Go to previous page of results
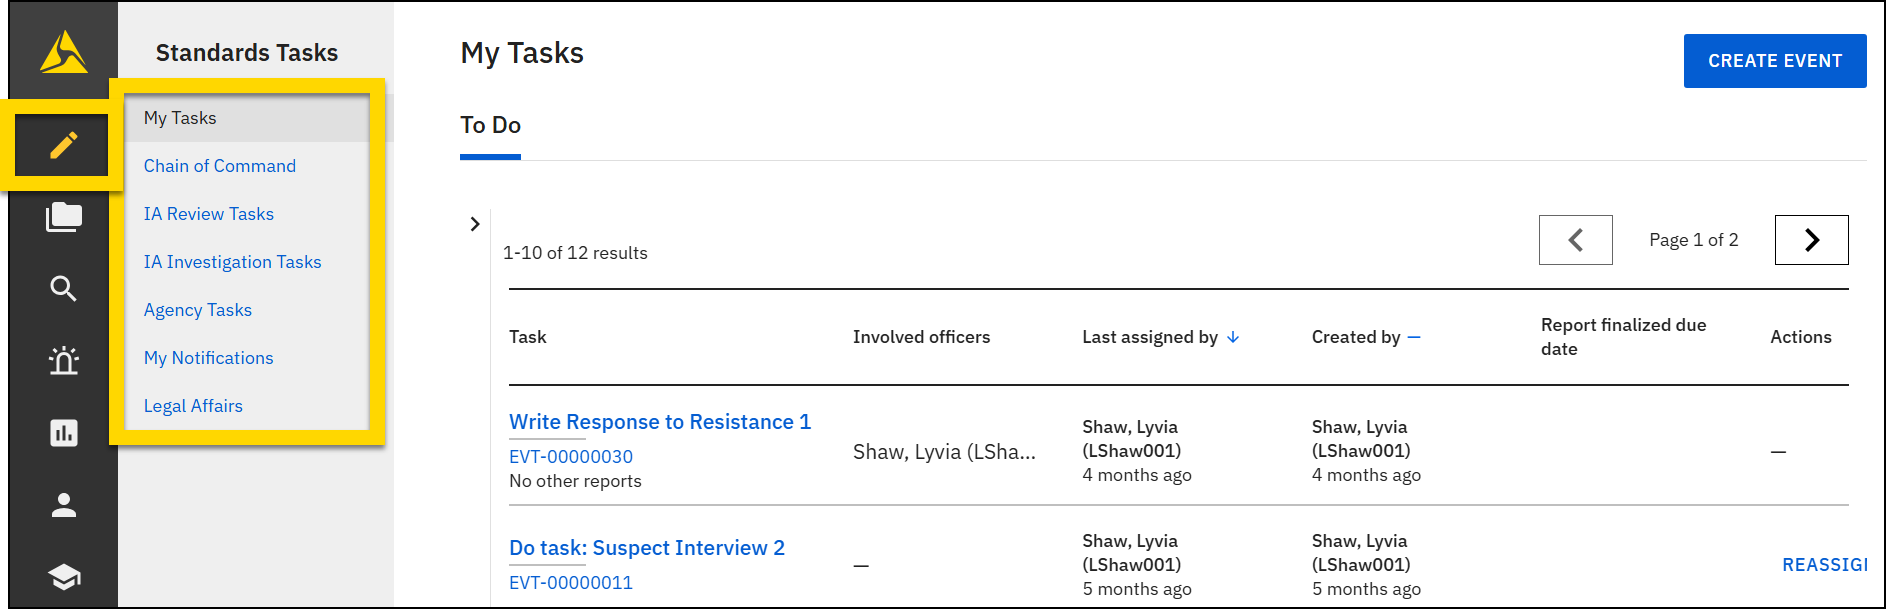 (1575, 240)
